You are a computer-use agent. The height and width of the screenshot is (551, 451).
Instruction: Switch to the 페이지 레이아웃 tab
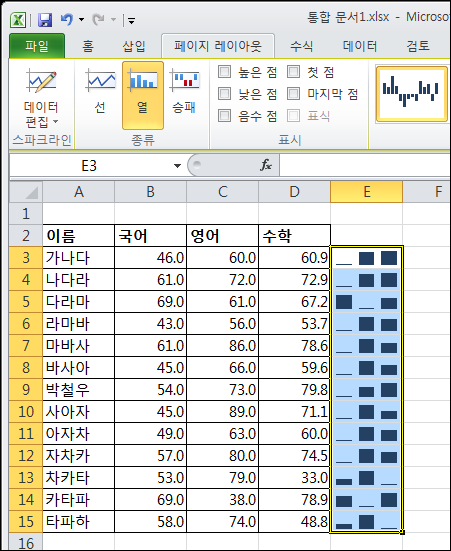pos(218,46)
